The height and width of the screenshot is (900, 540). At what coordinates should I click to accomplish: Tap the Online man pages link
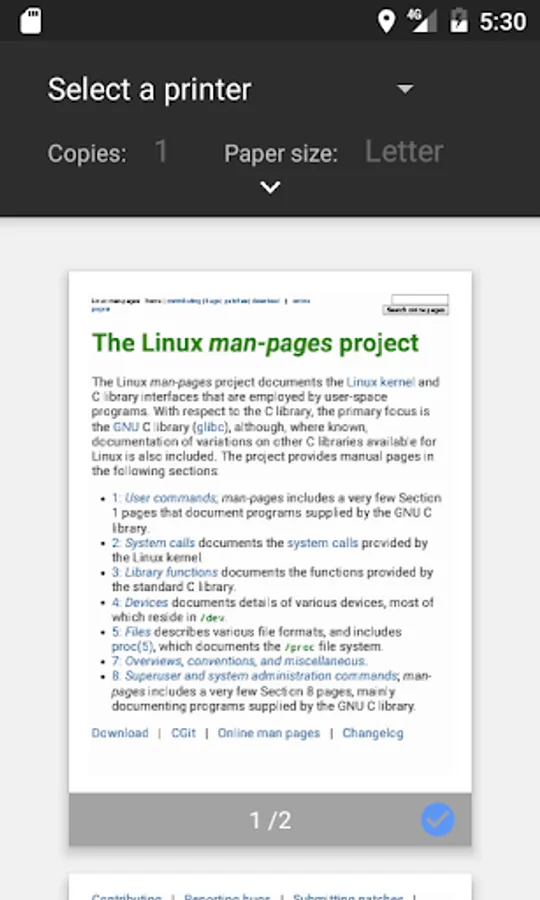pos(269,733)
